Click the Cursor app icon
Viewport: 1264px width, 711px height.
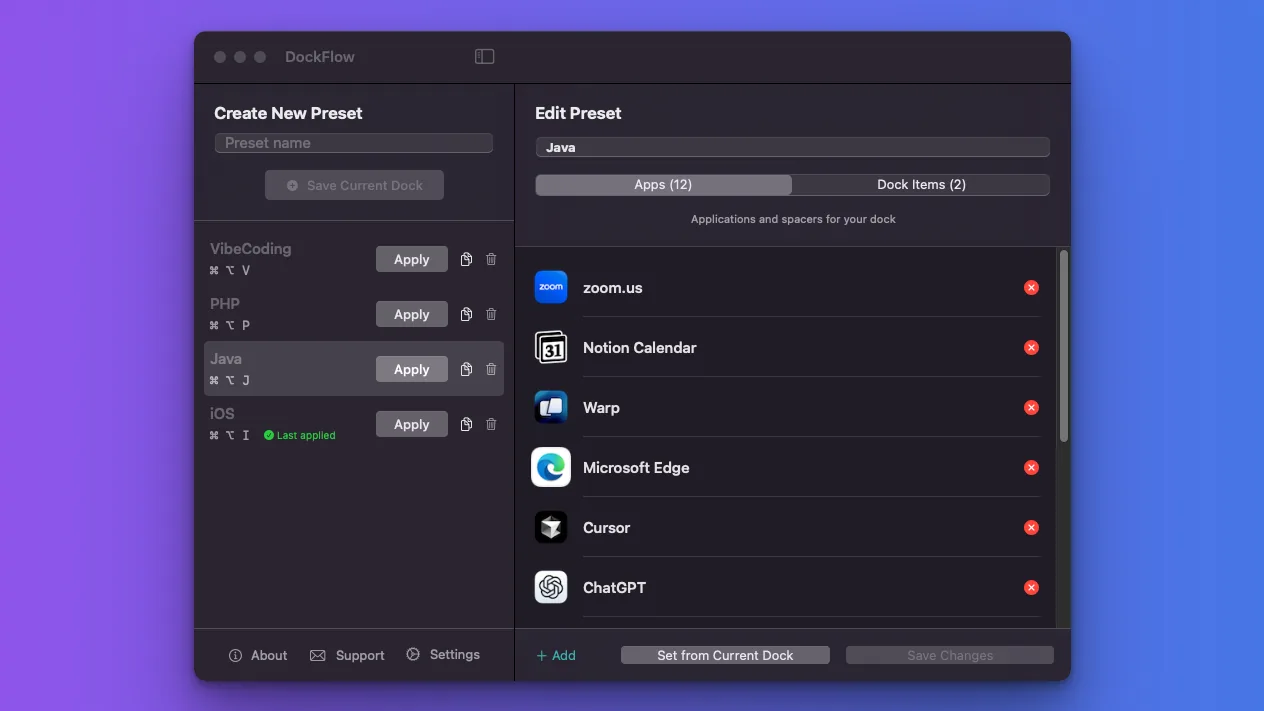point(551,527)
